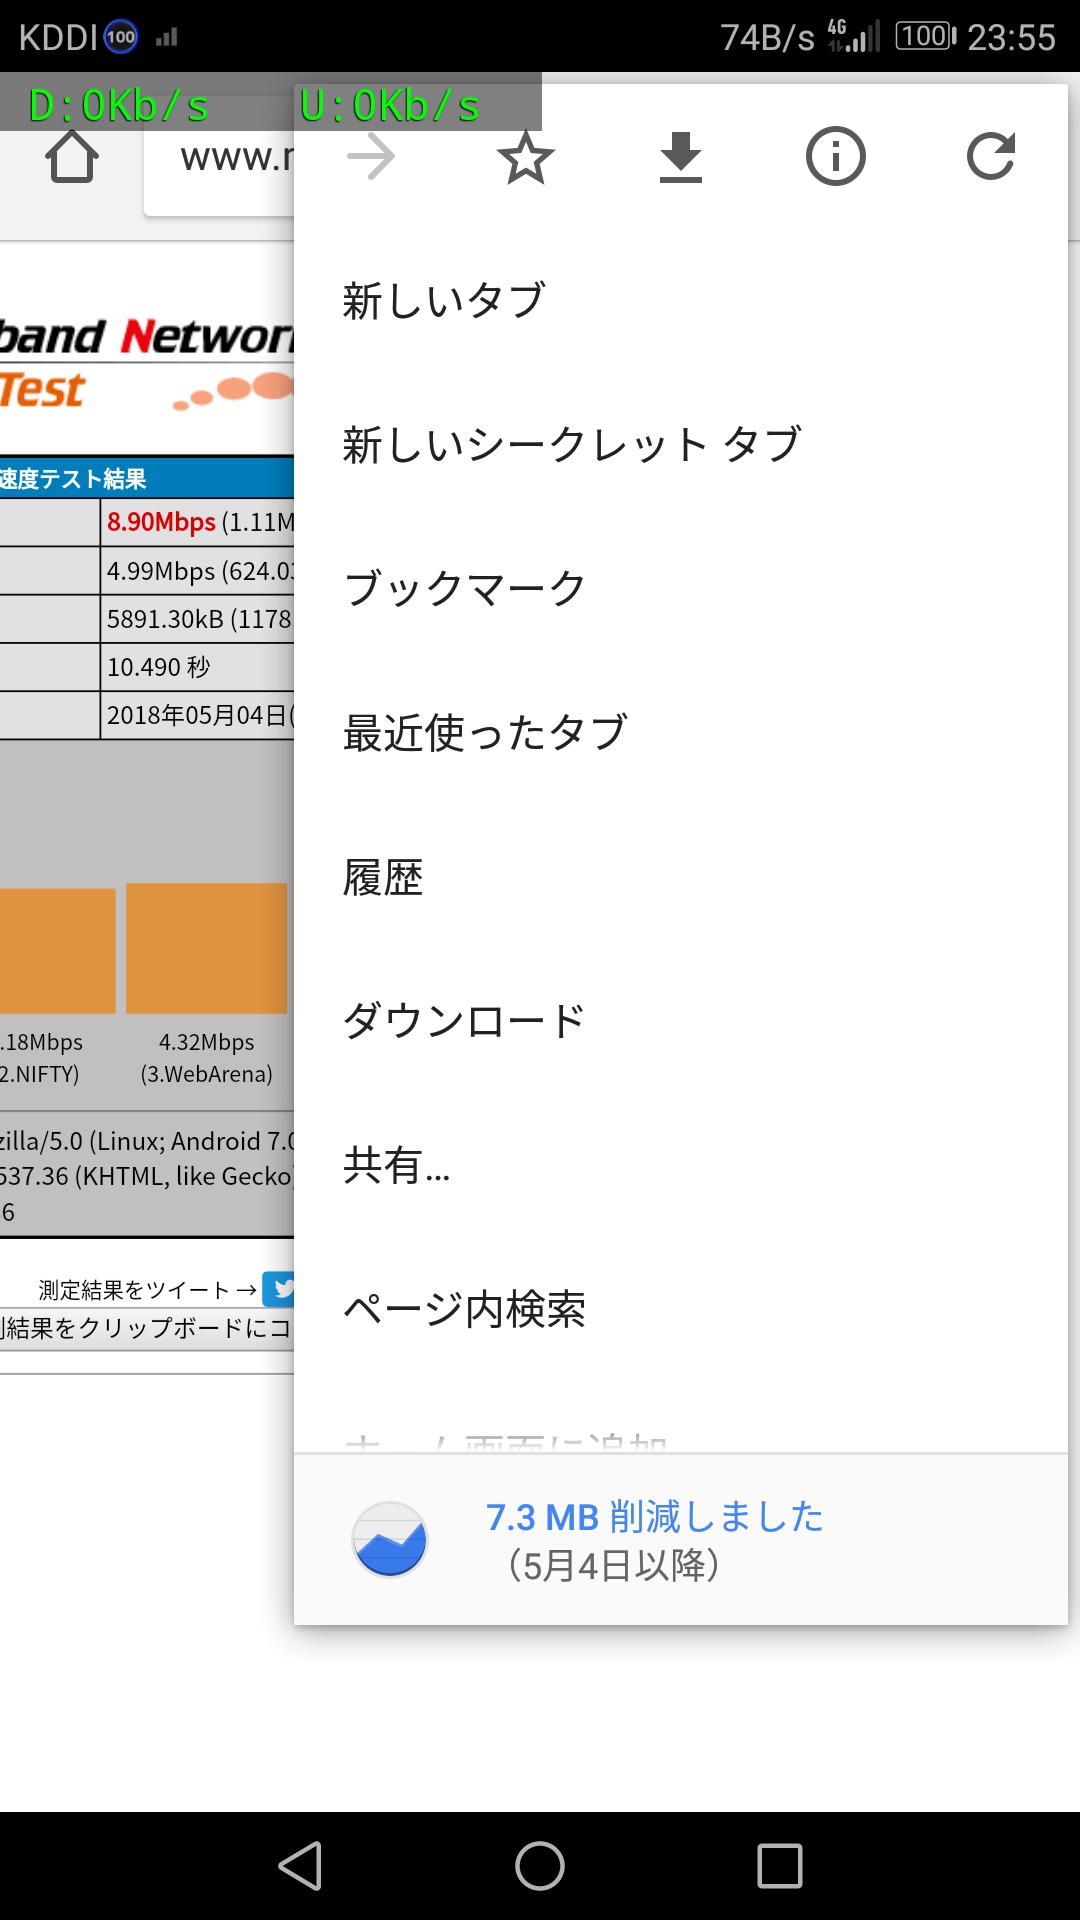The height and width of the screenshot is (1920, 1080).
Task: Tap the home icon in browser toolbar
Action: 72,158
